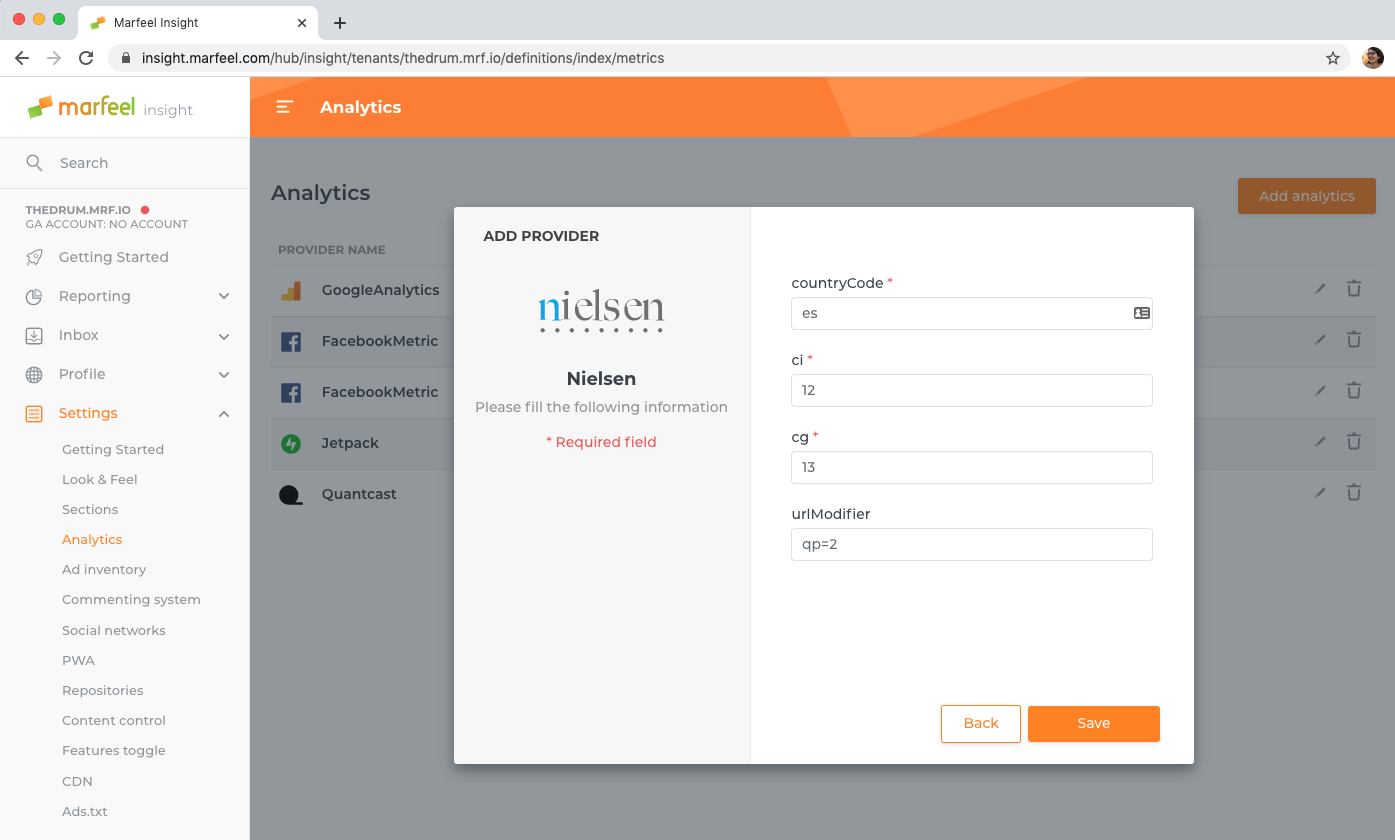
Task: Open Content control settings
Action: pos(114,720)
